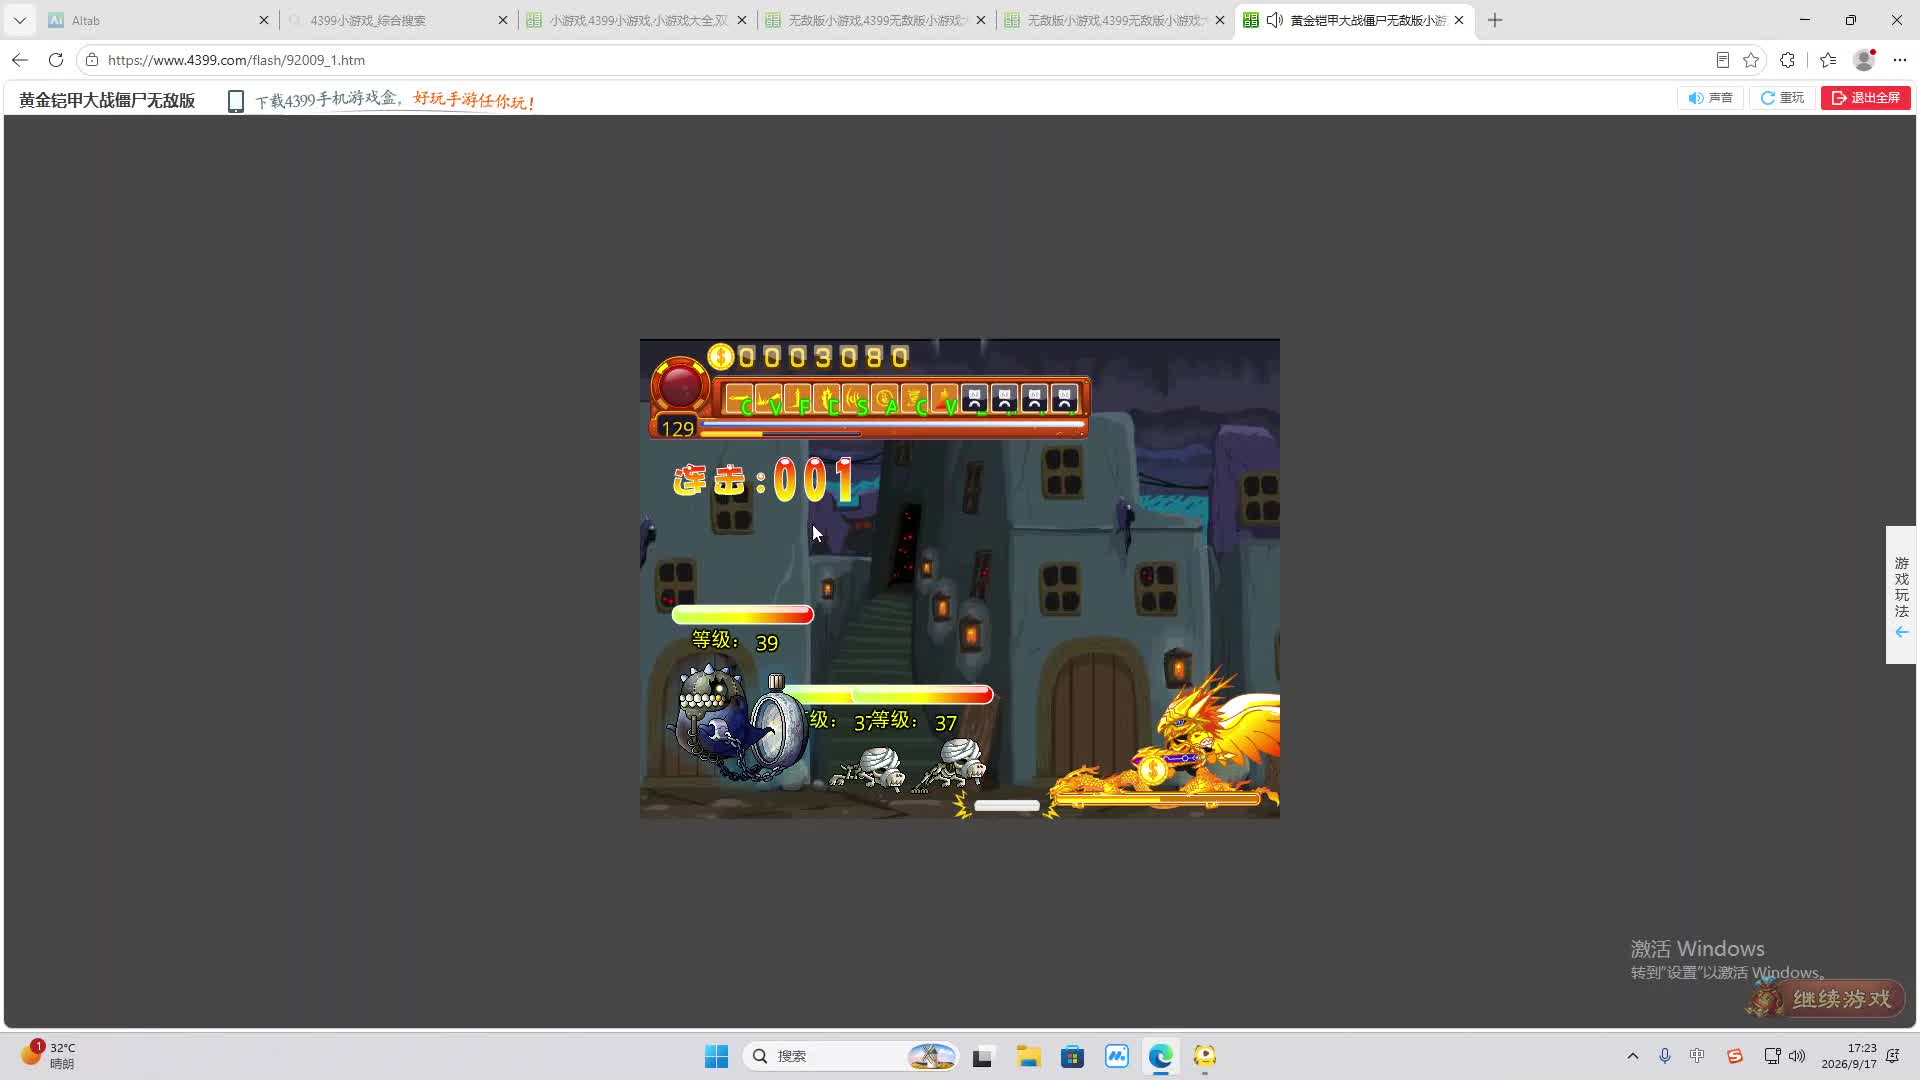Open a new browser tab
The image size is (1920, 1080).
(x=1495, y=20)
